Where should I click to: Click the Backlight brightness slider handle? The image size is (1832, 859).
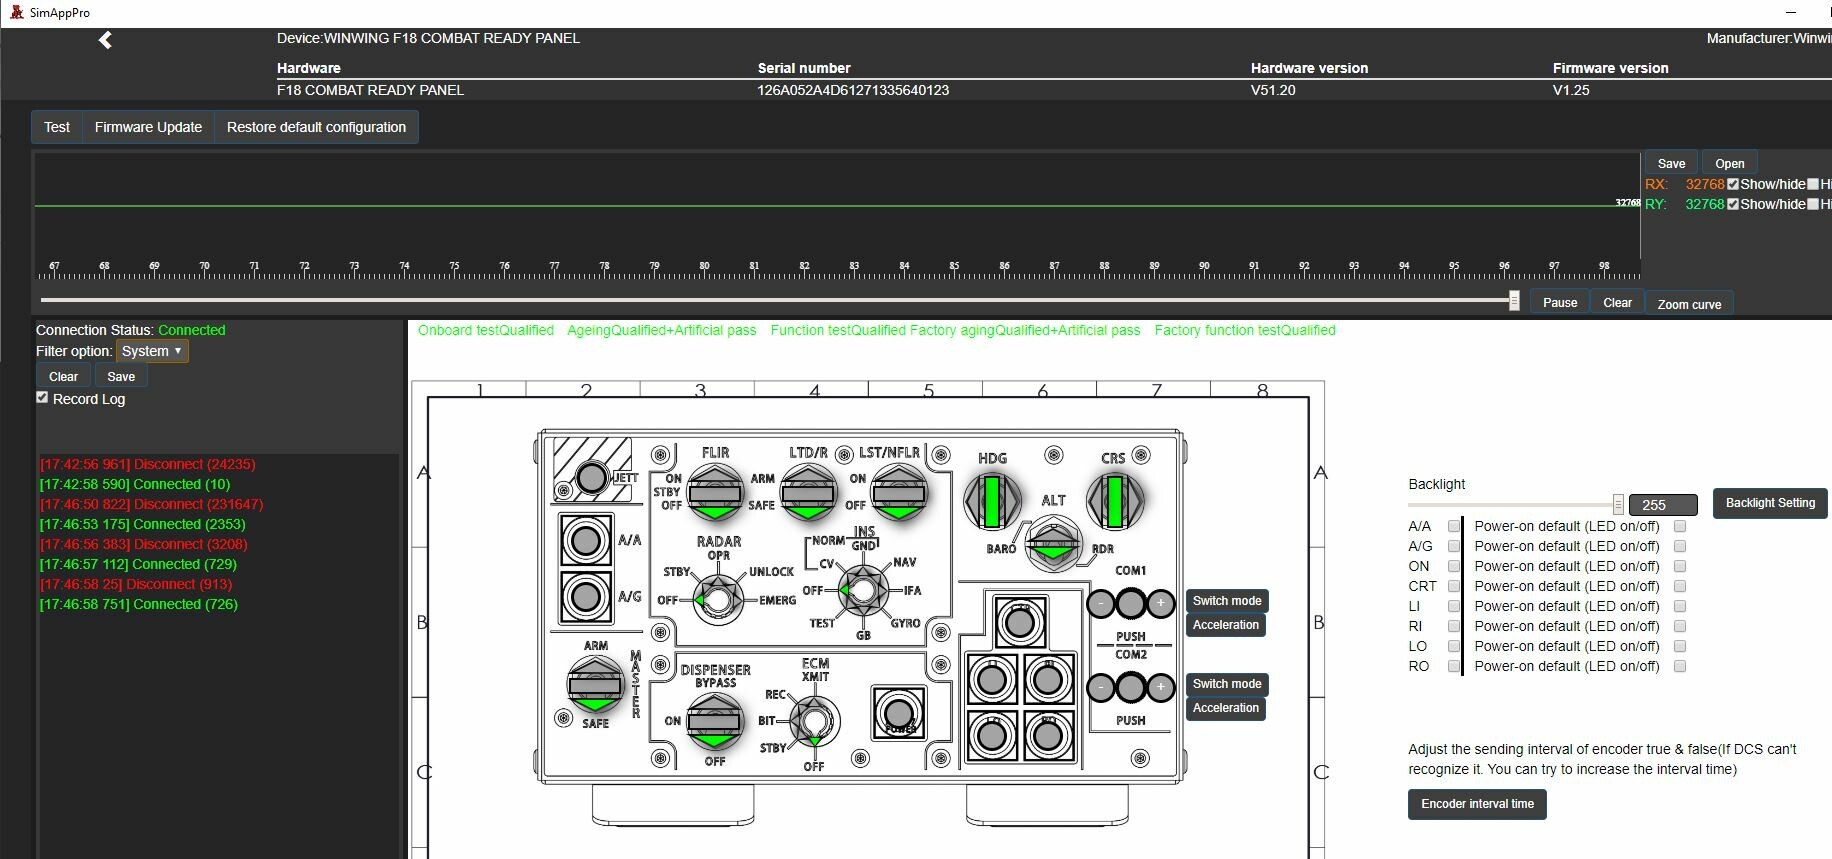tap(1618, 505)
